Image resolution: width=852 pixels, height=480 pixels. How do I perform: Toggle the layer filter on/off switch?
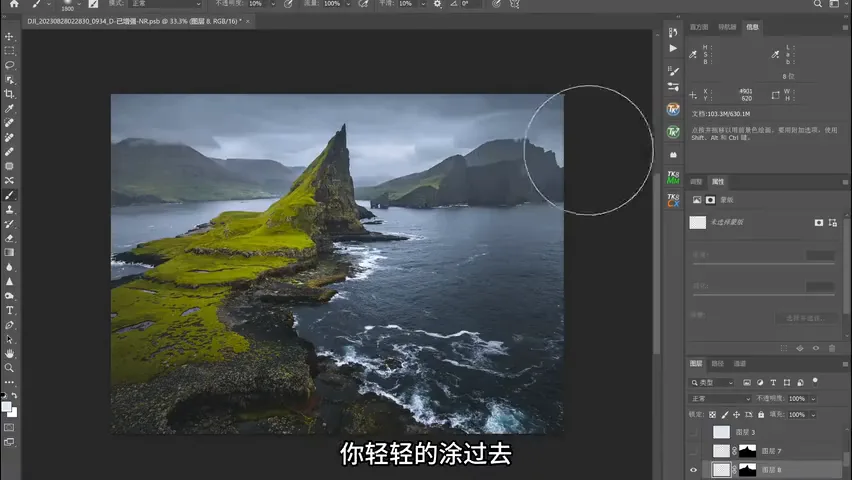pos(815,382)
